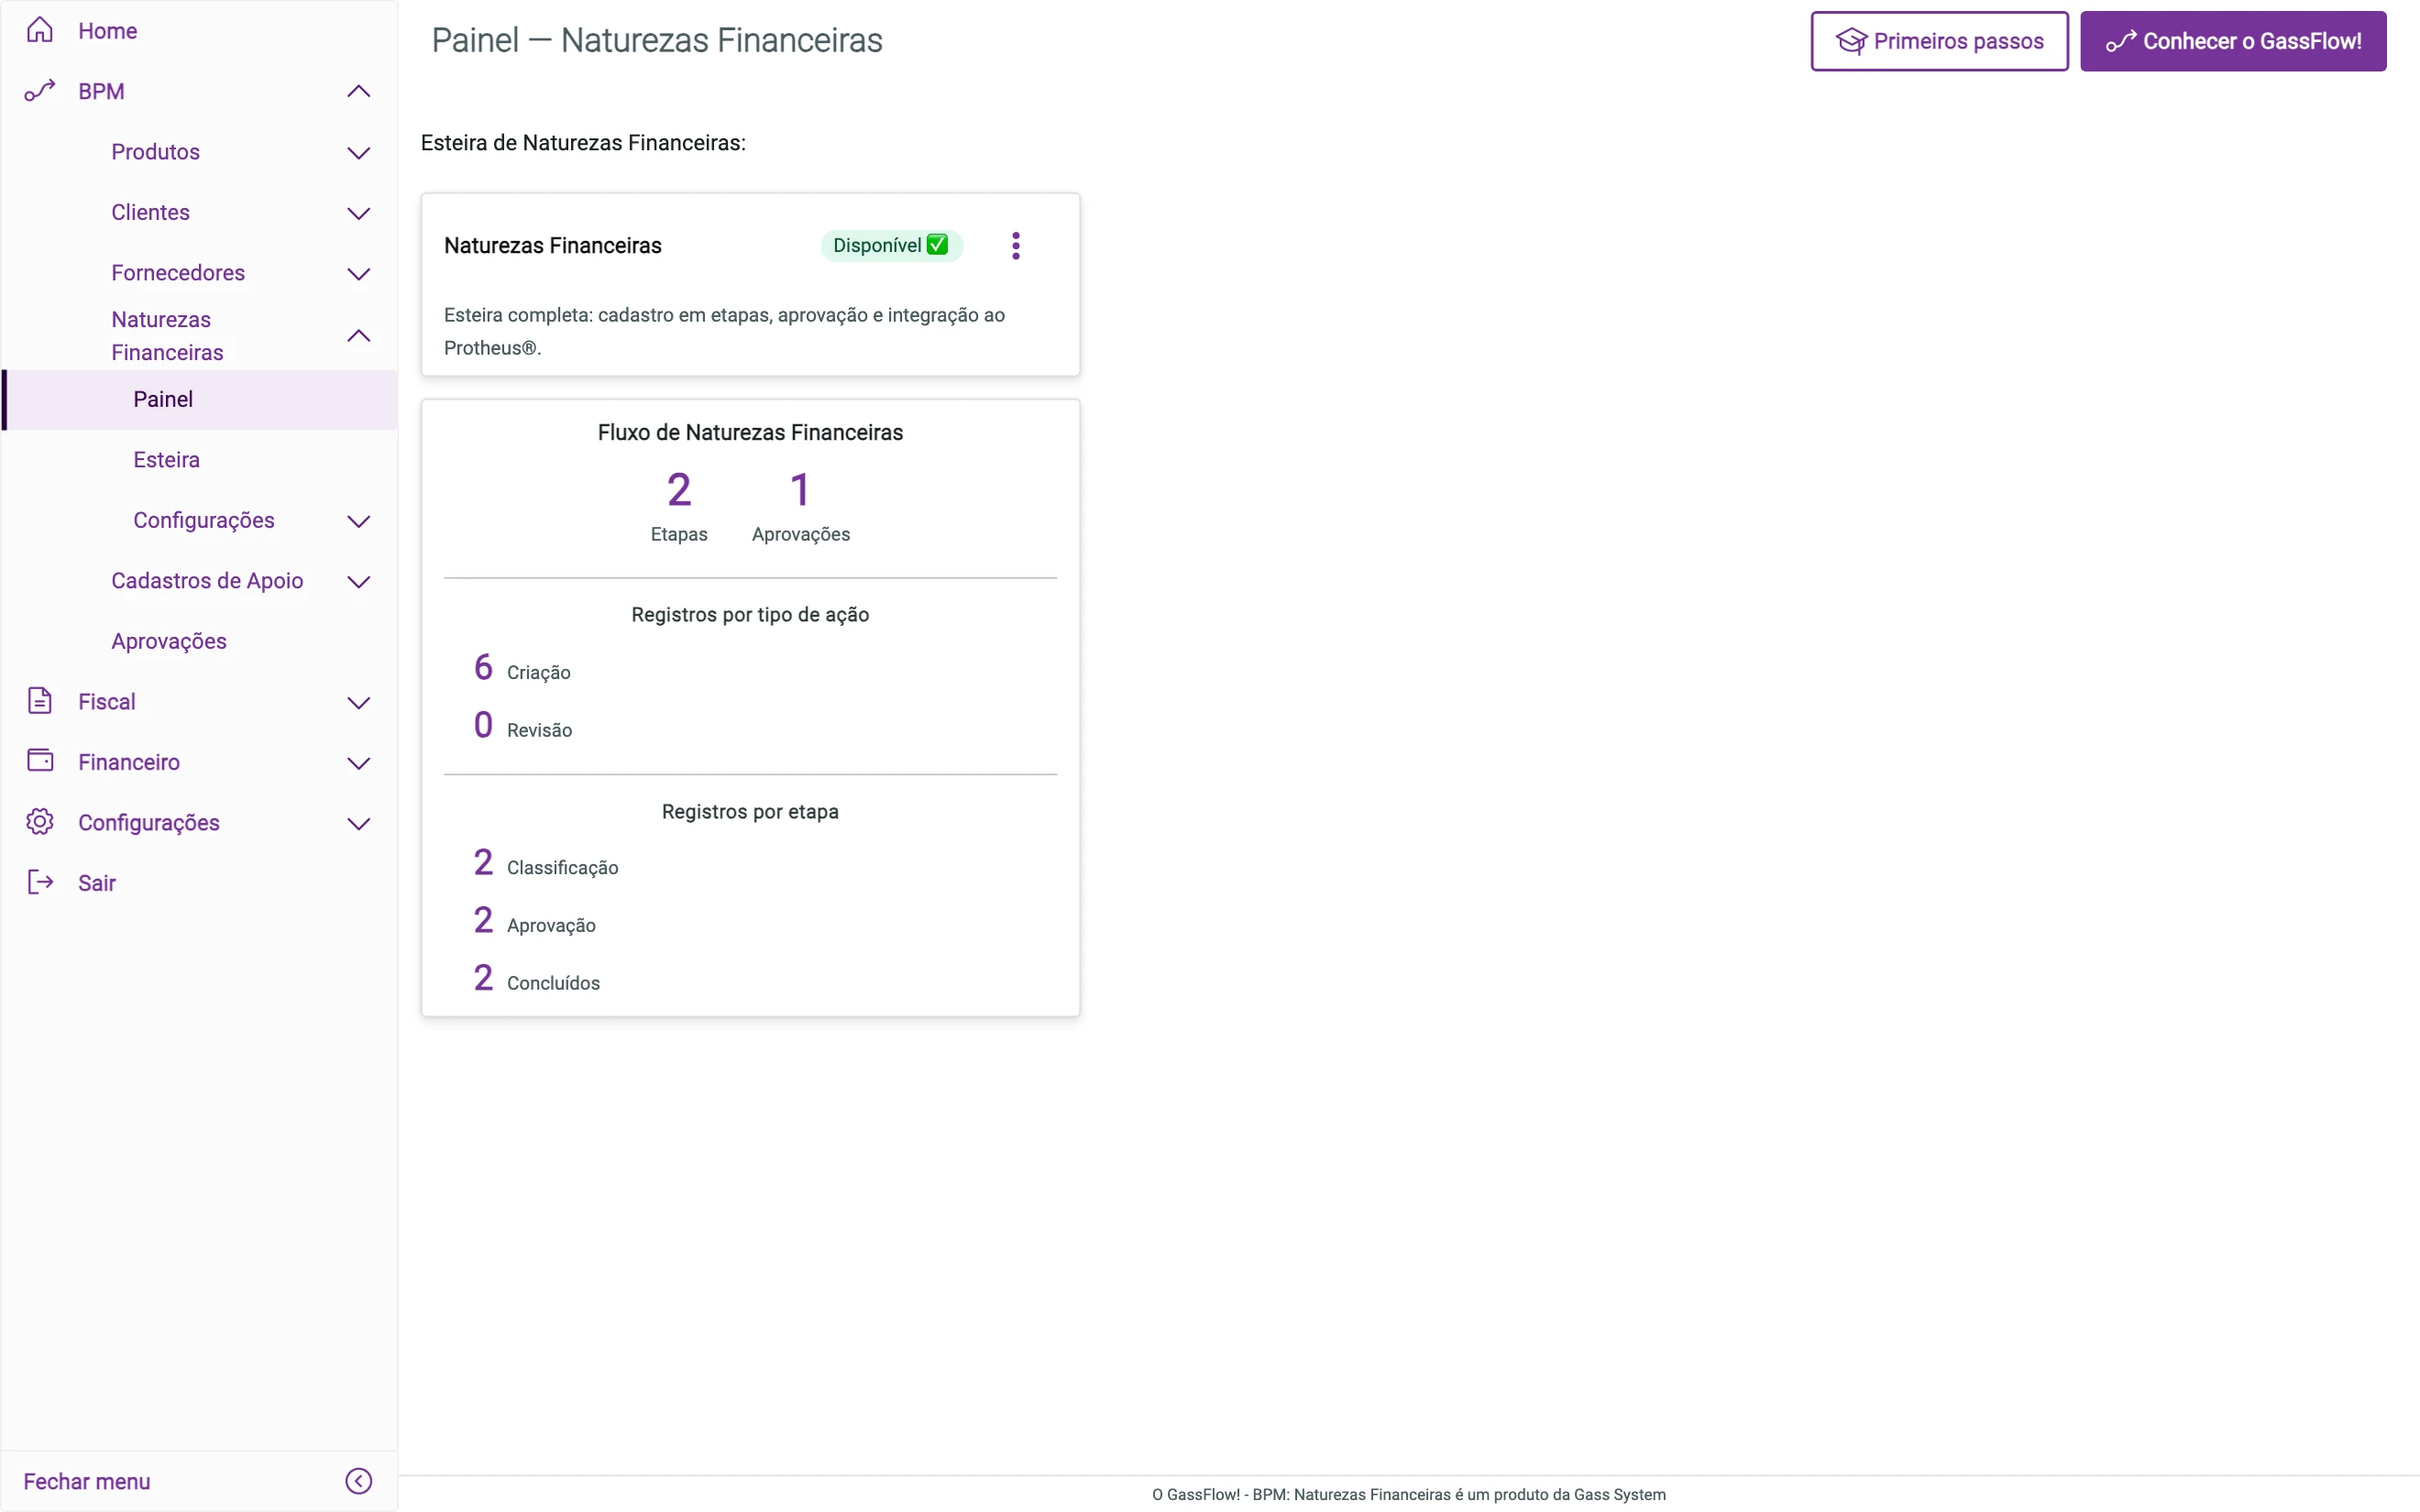Expand the bottom Configurações section chevron

pos(359,824)
